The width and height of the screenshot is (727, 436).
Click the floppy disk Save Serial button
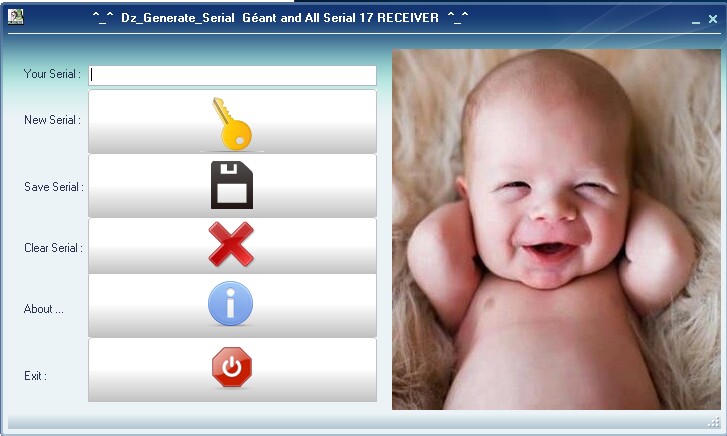[x=232, y=186]
